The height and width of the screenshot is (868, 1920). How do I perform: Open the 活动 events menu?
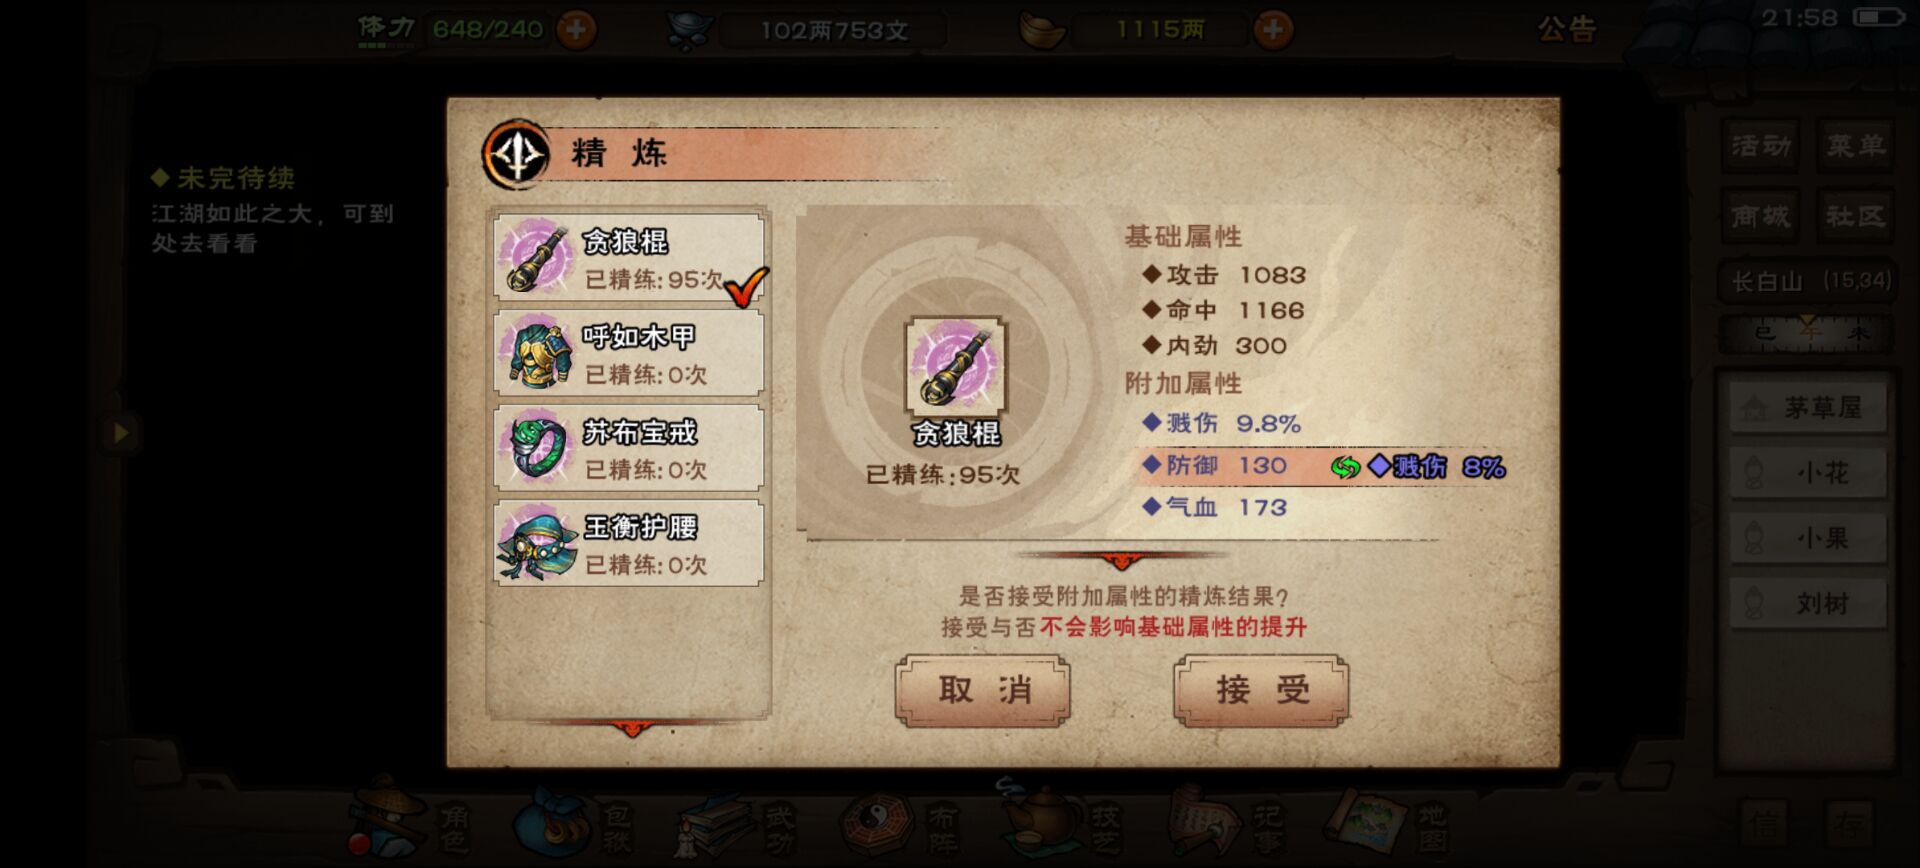[1760, 146]
